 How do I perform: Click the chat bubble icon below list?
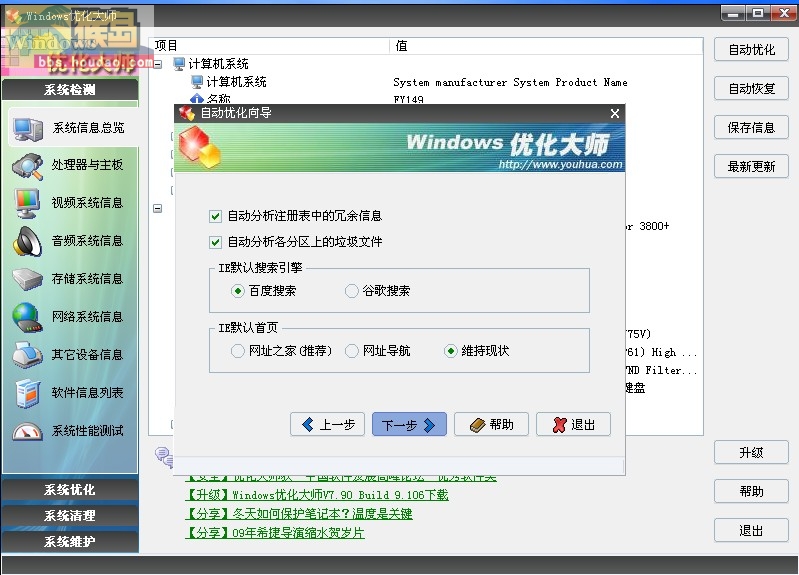click(164, 456)
